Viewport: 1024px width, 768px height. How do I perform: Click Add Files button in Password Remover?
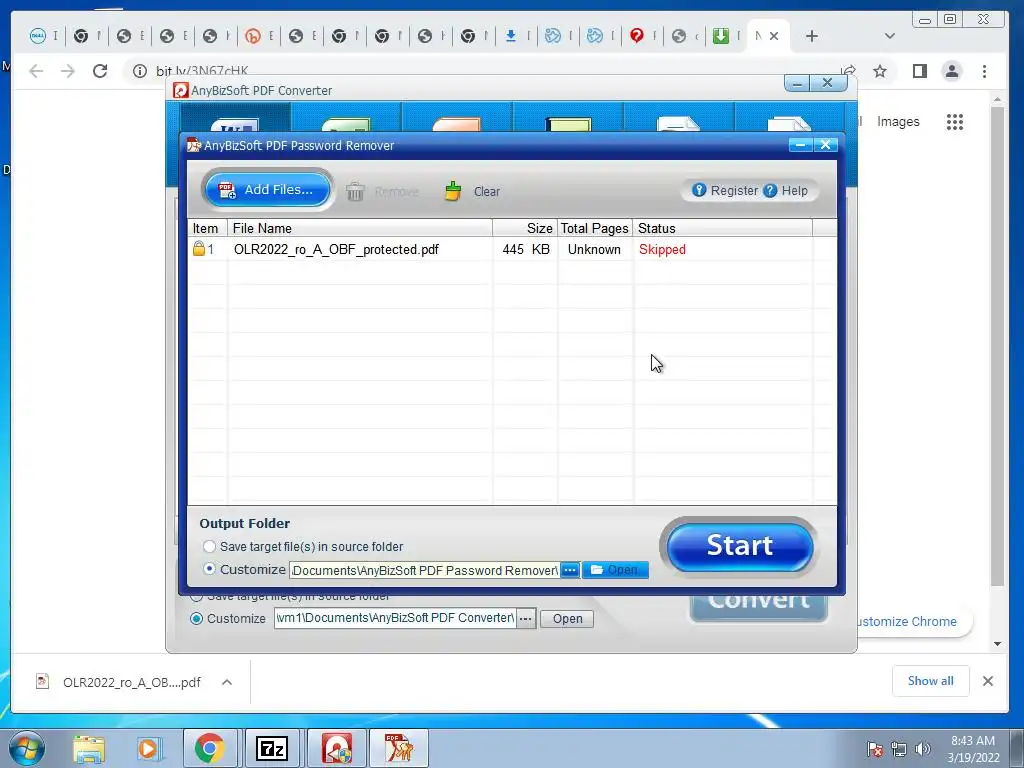(268, 190)
